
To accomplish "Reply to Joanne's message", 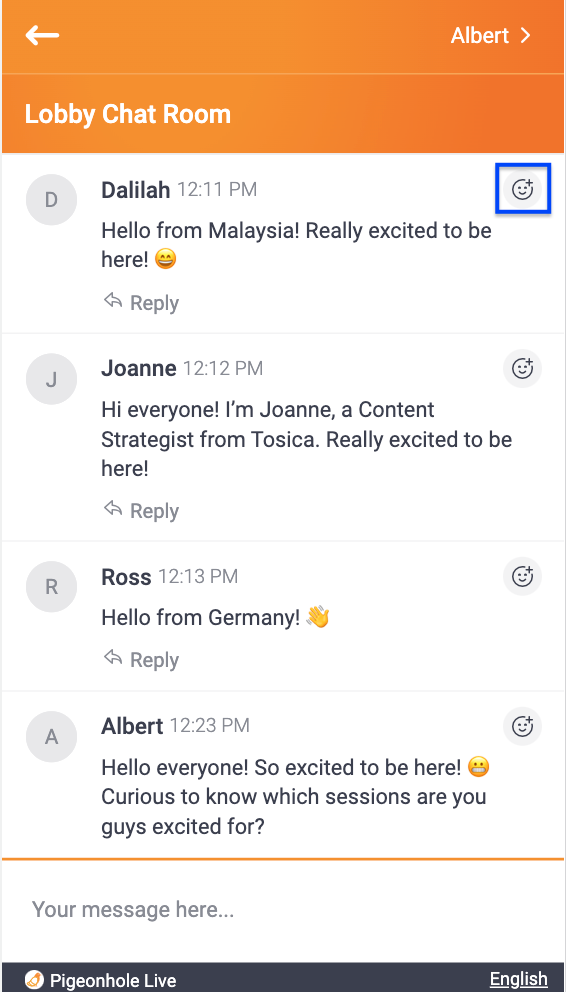I will tap(141, 510).
